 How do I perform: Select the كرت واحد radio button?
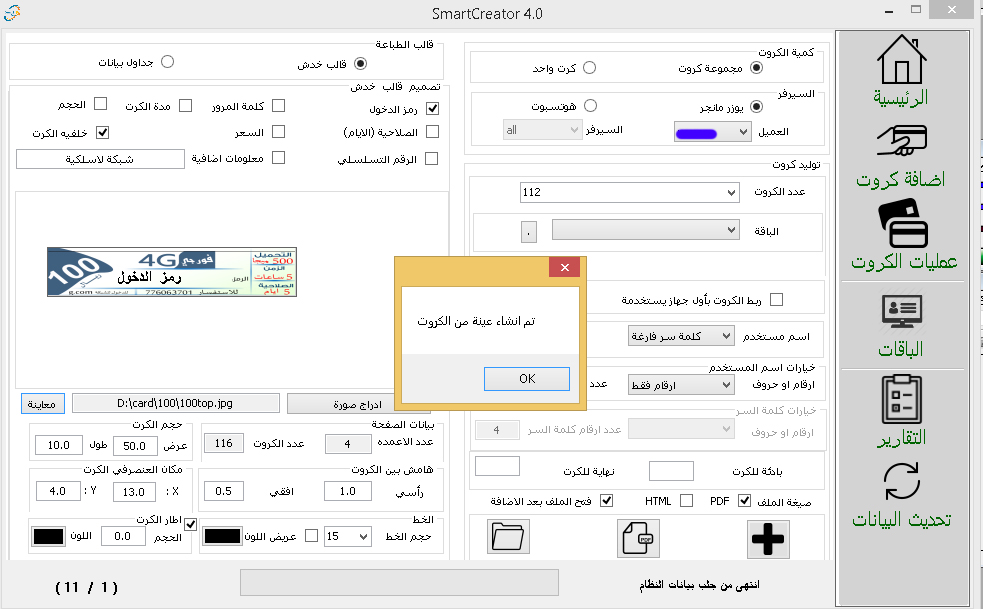590,67
